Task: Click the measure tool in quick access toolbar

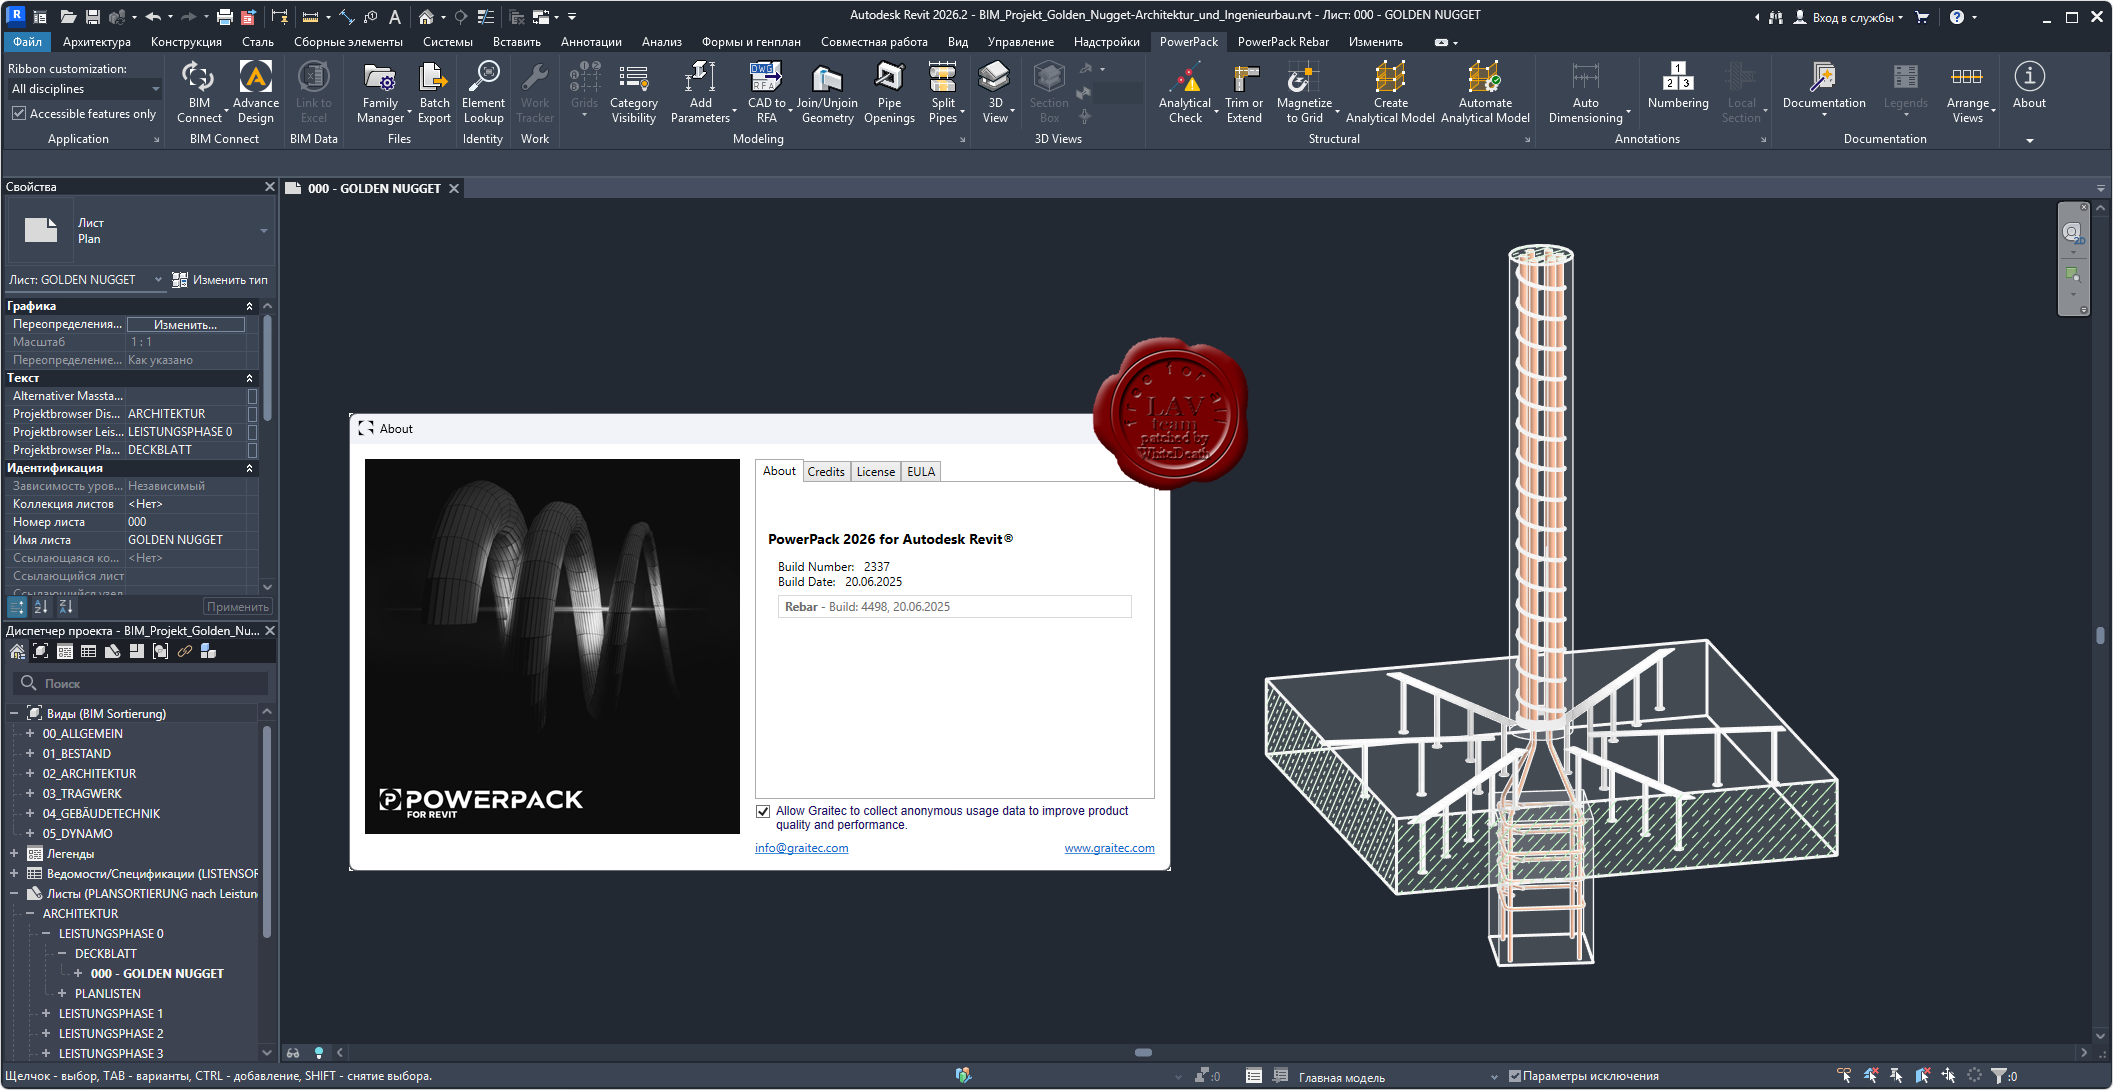Action: (311, 17)
